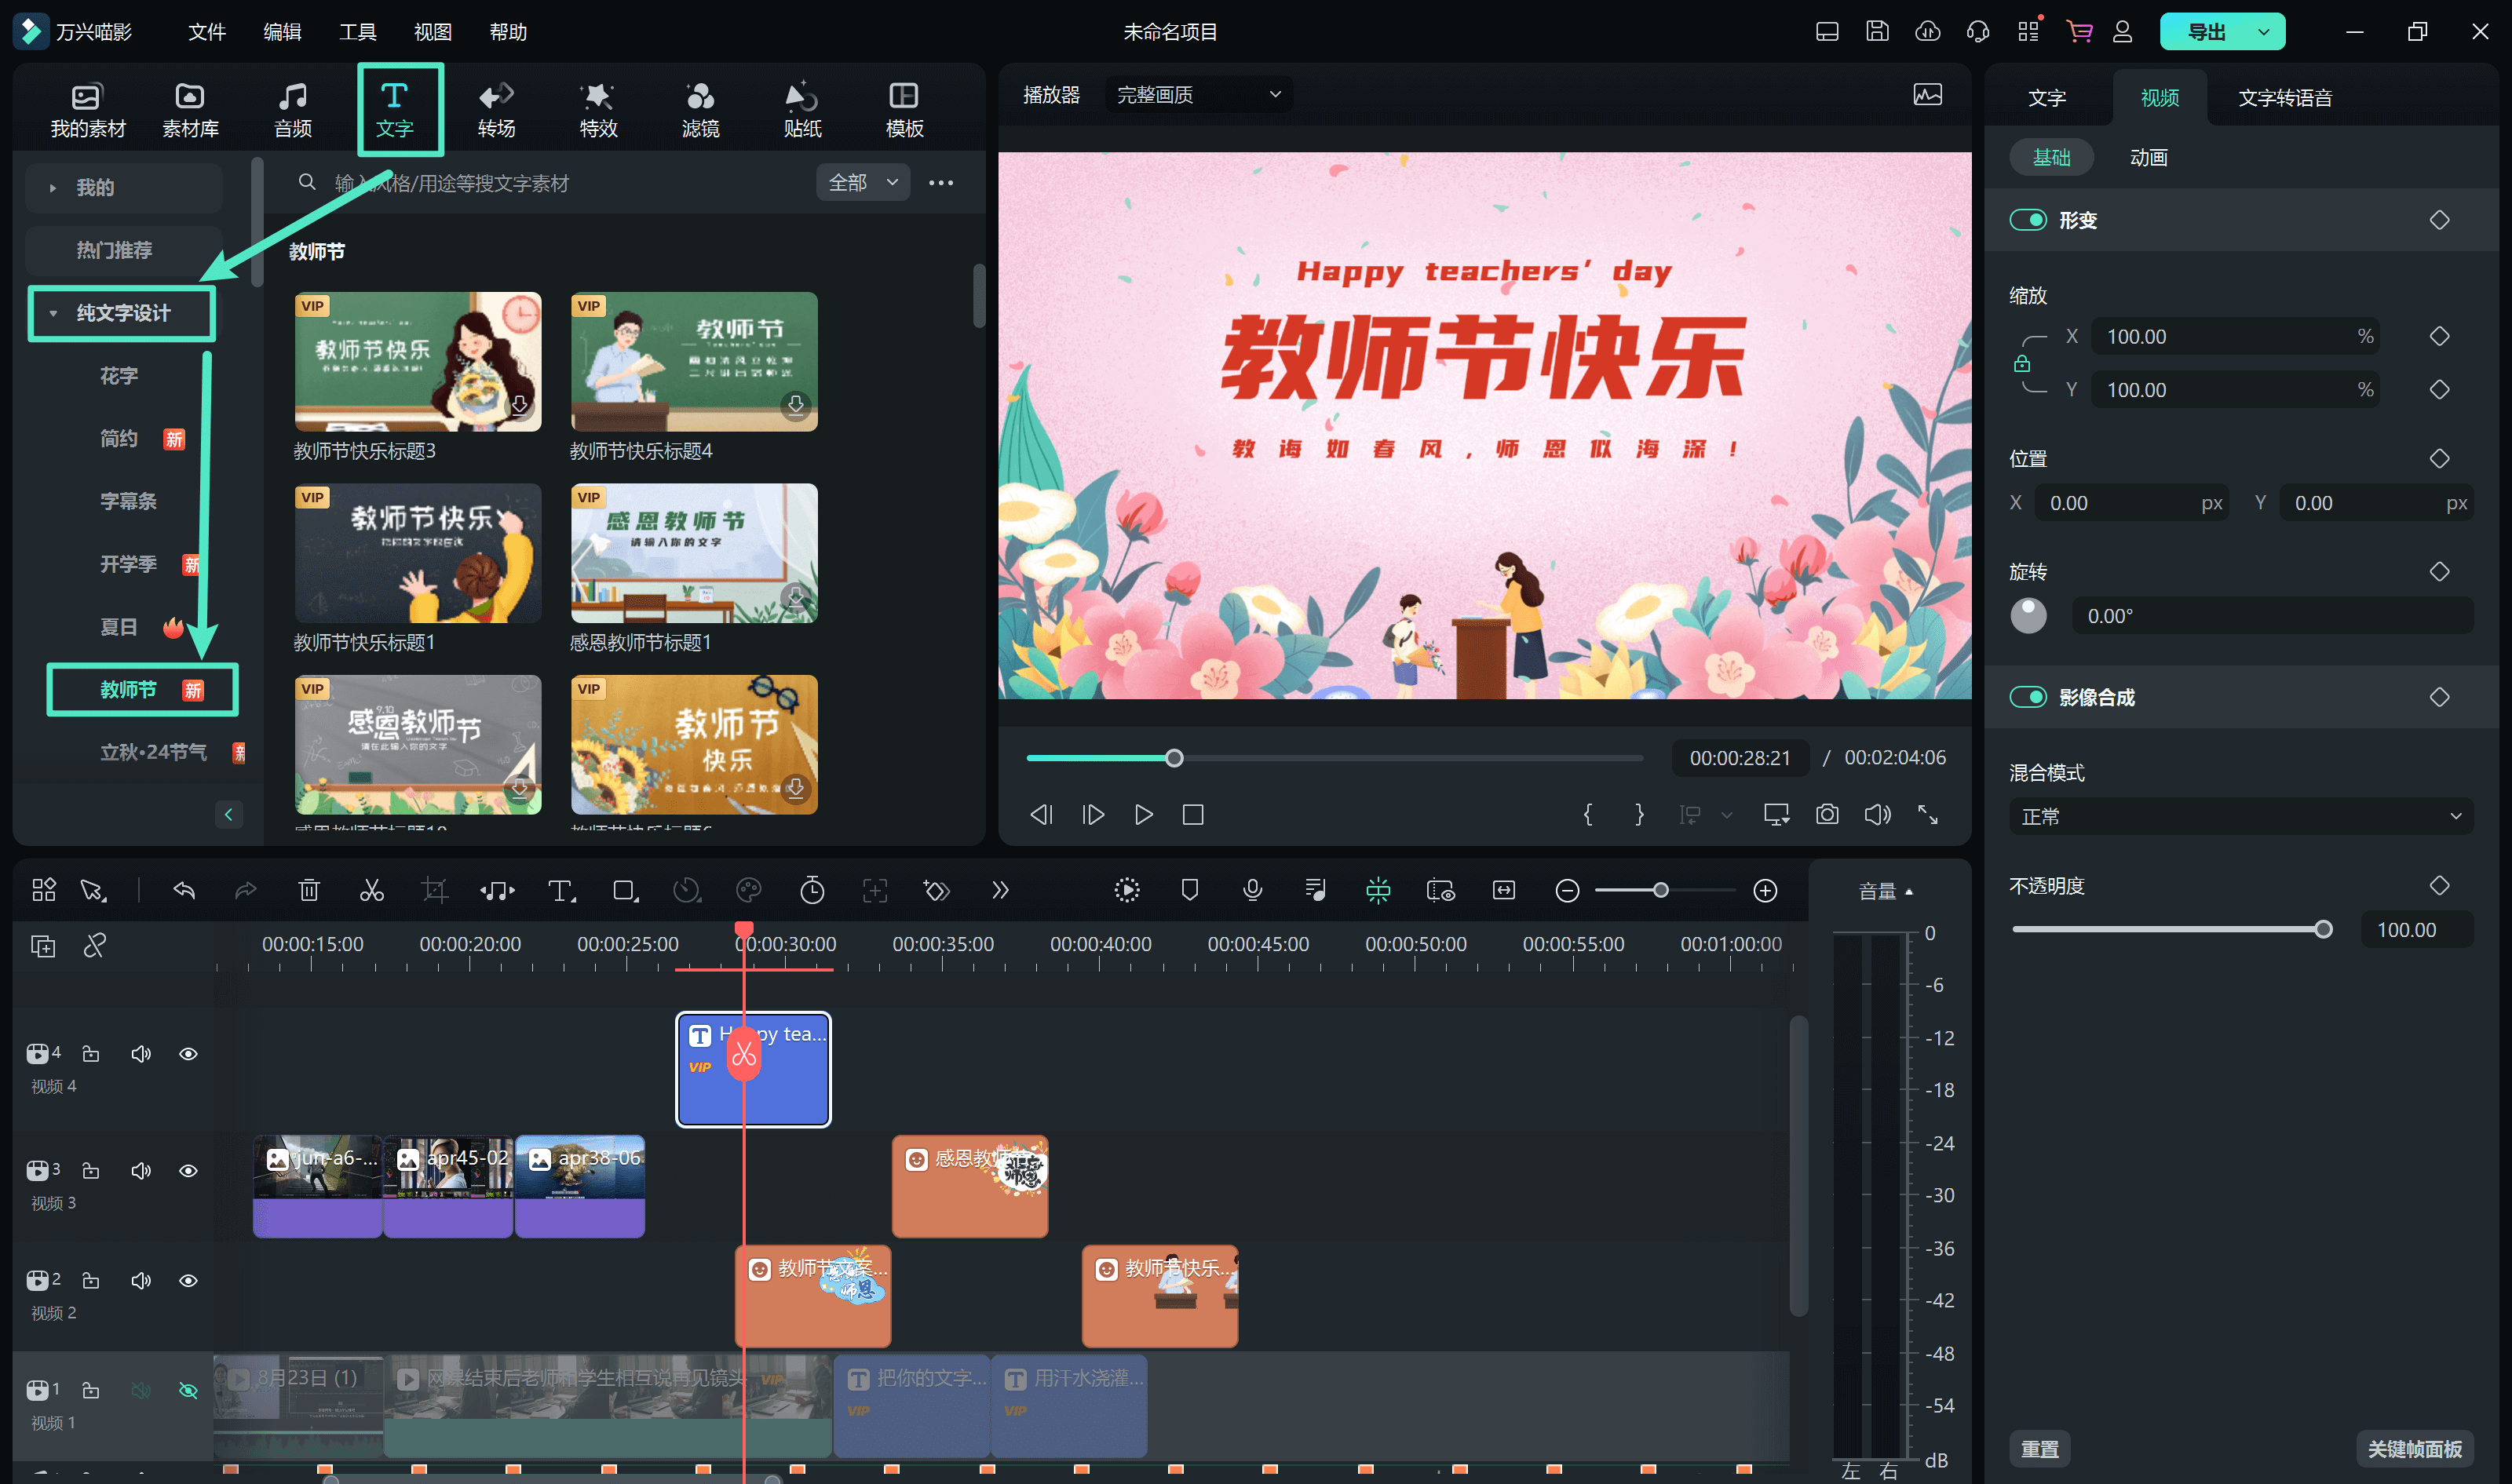Open the 完整画质 quality dropdown
The width and height of the screenshot is (2512, 1484).
(x=1196, y=93)
